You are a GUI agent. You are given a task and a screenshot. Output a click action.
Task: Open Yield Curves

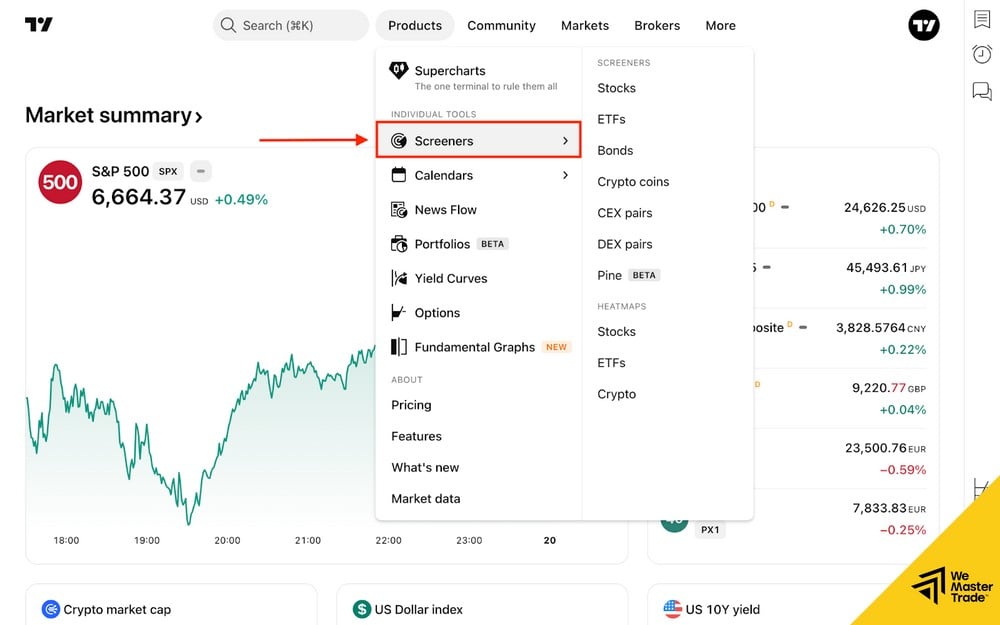pos(451,278)
